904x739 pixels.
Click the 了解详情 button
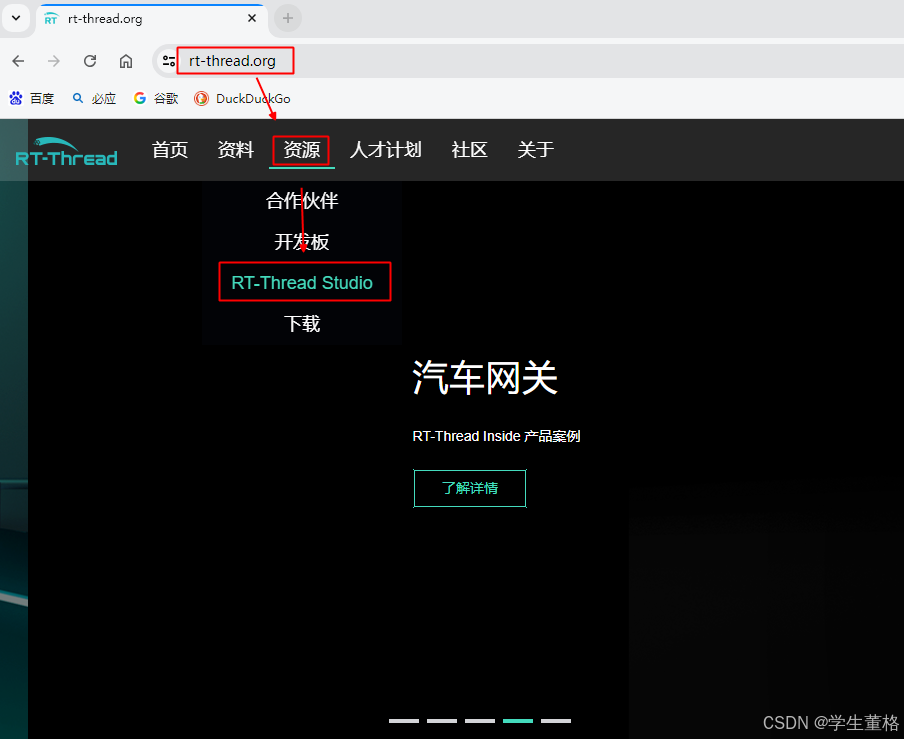pyautogui.click(x=470, y=488)
